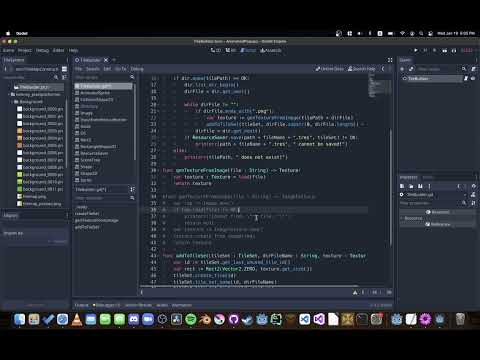Save the edited resource in the Inspector

tap(420, 186)
